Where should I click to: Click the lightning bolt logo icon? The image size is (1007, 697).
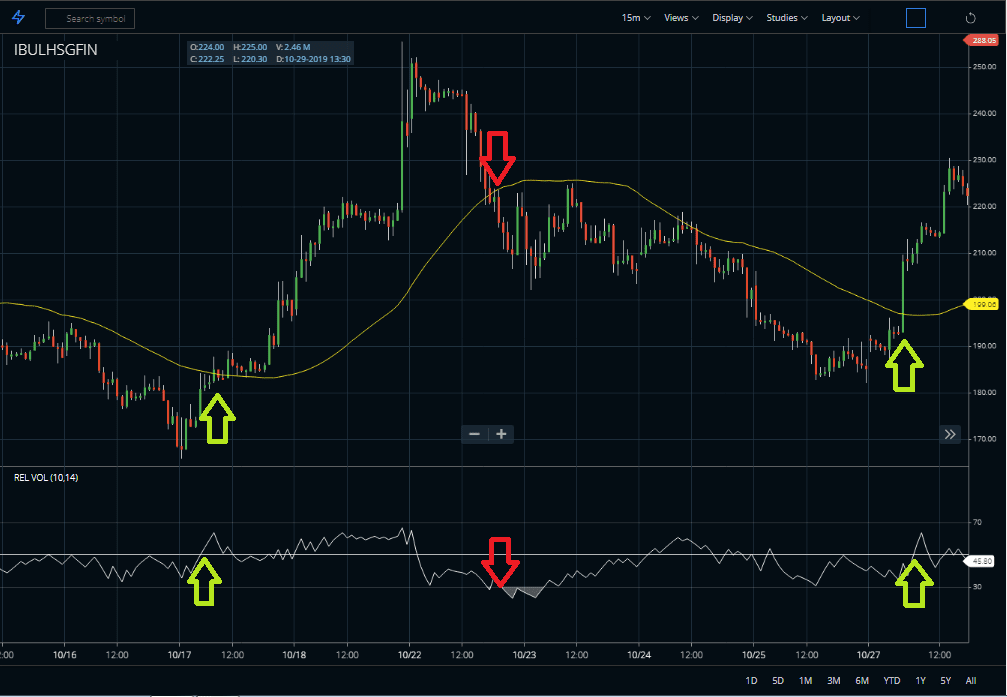coord(19,17)
